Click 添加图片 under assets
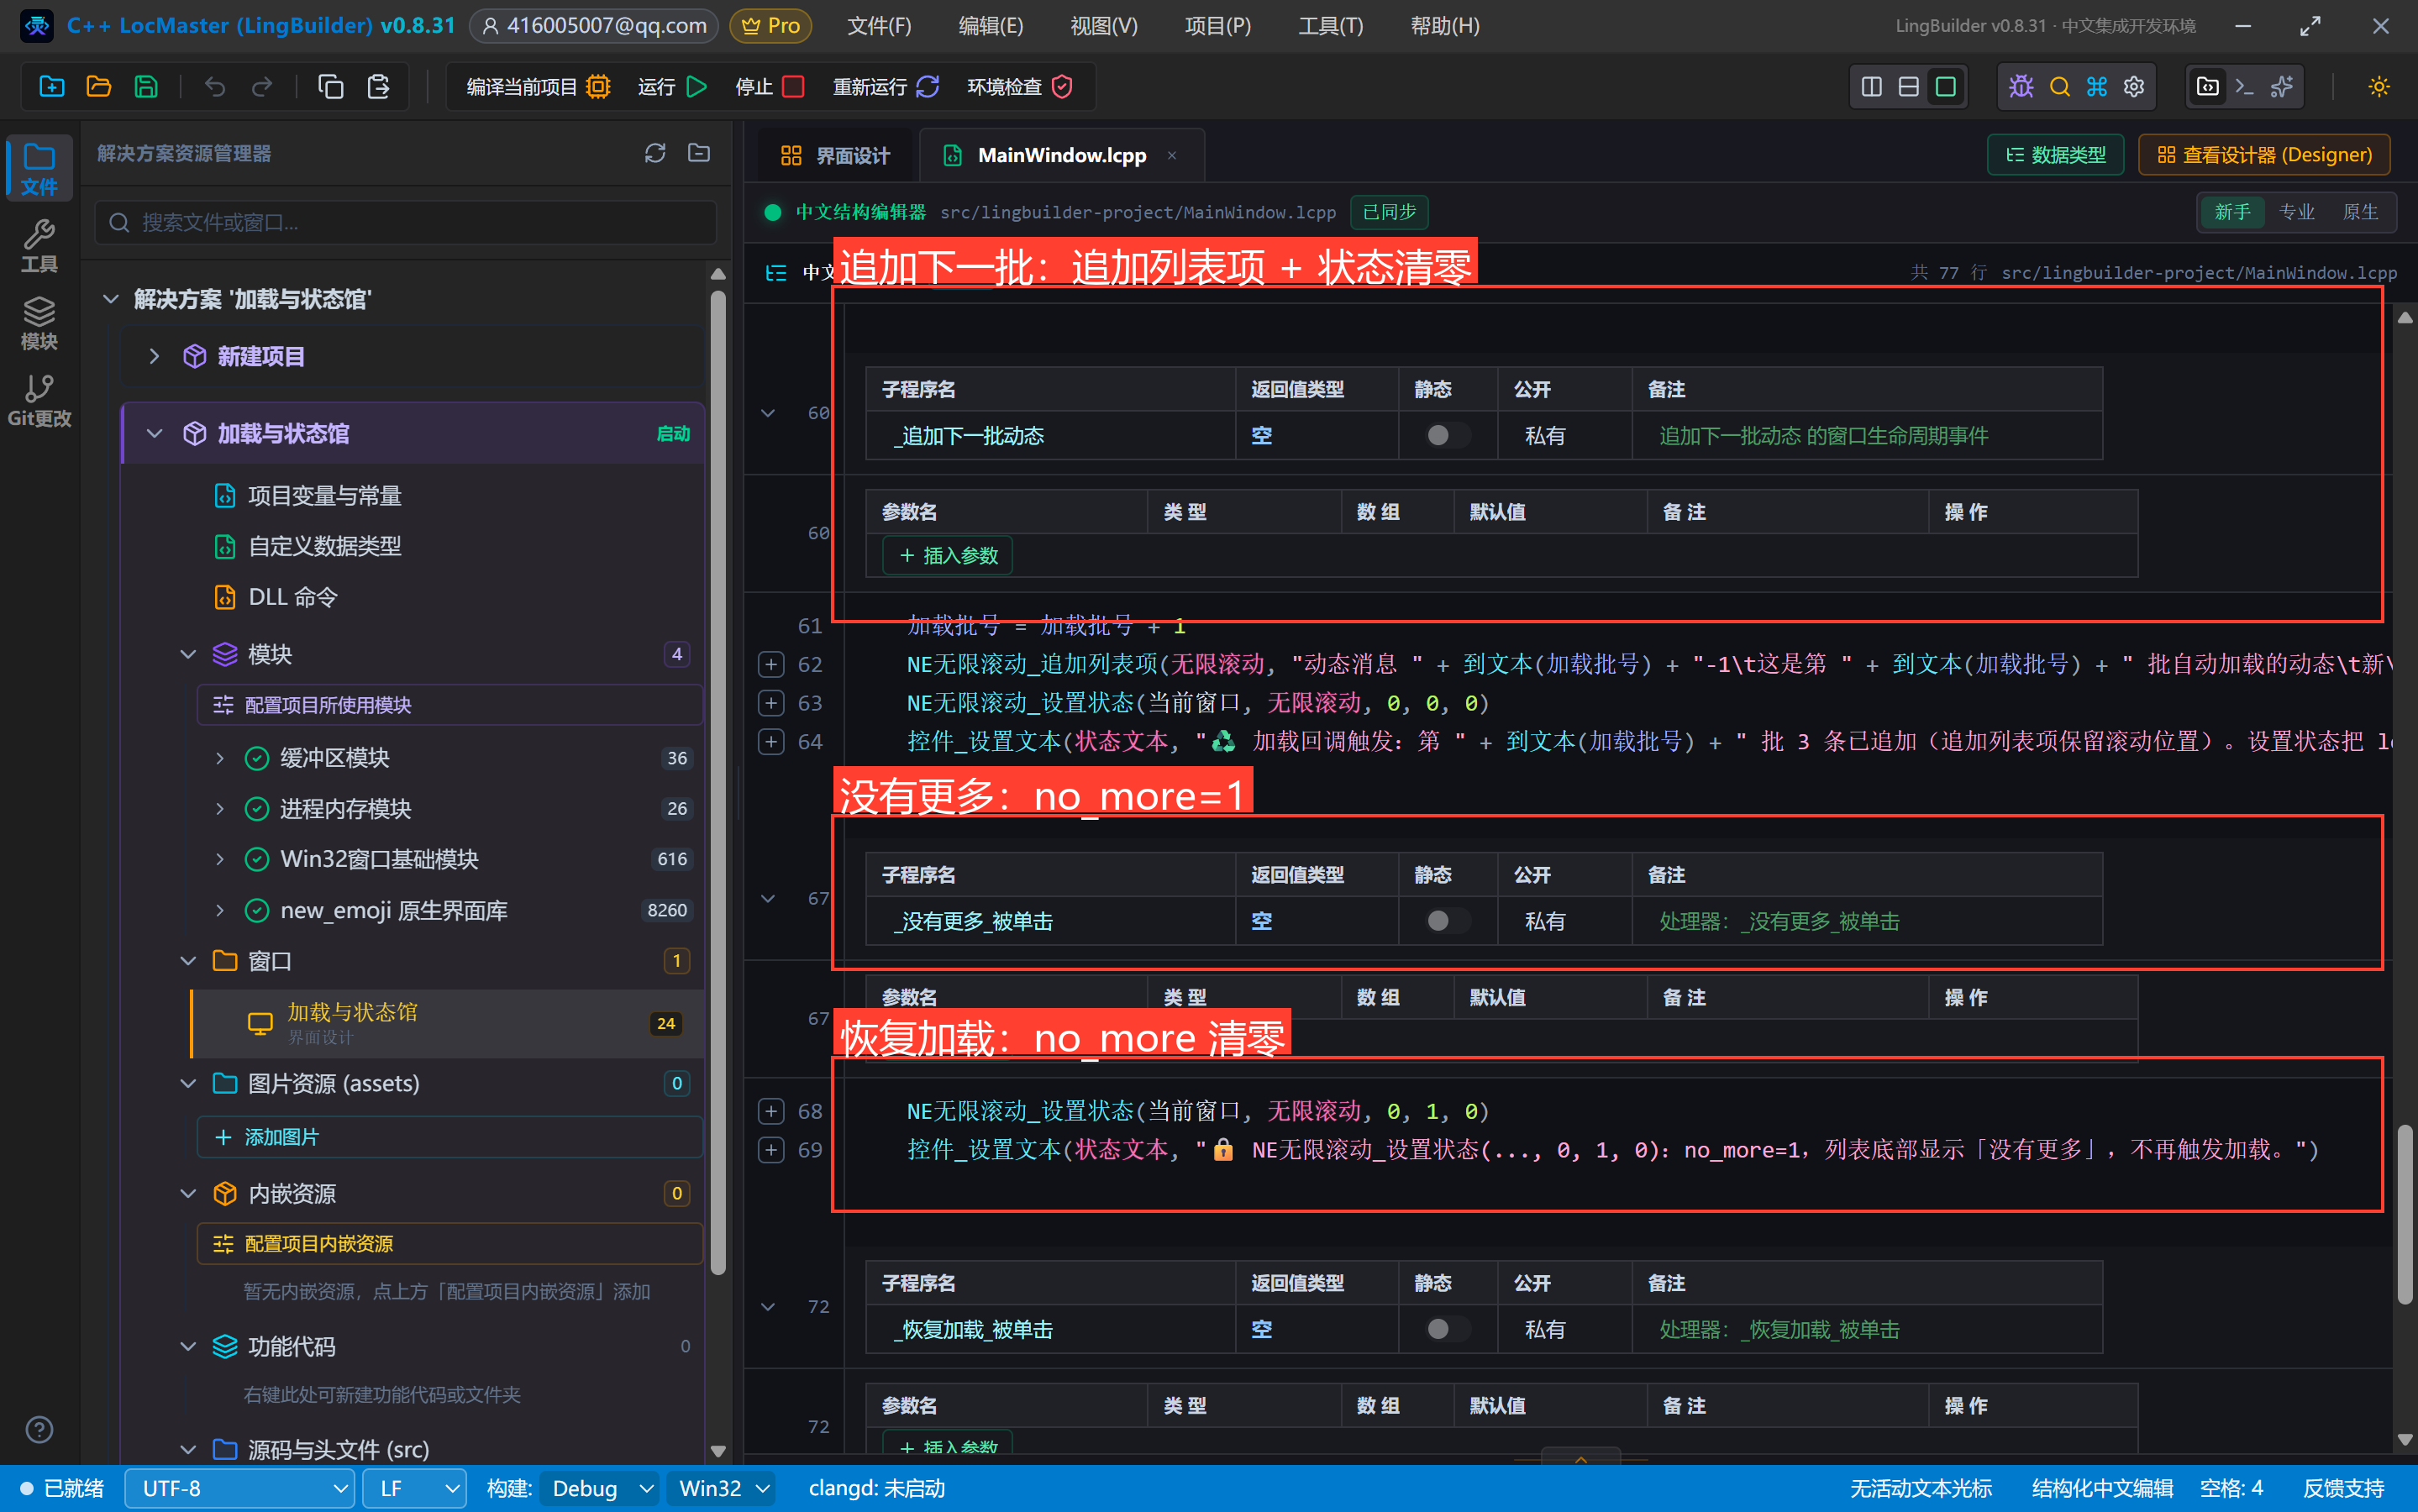The width and height of the screenshot is (2418, 1512). click(450, 1137)
